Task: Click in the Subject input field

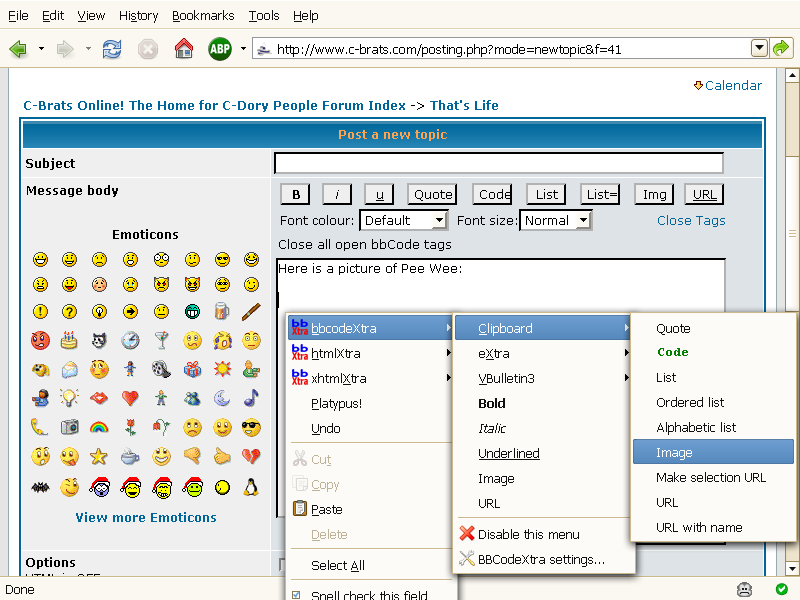Action: tap(498, 163)
